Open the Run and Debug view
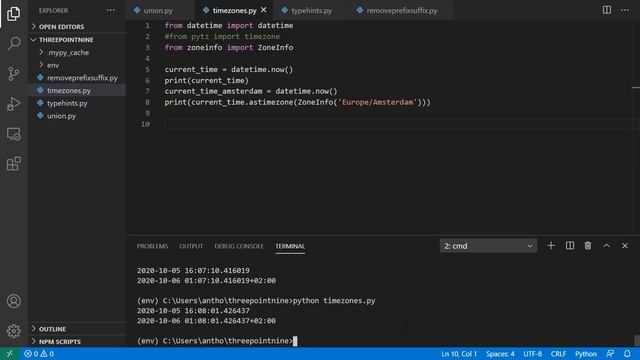 (13, 104)
